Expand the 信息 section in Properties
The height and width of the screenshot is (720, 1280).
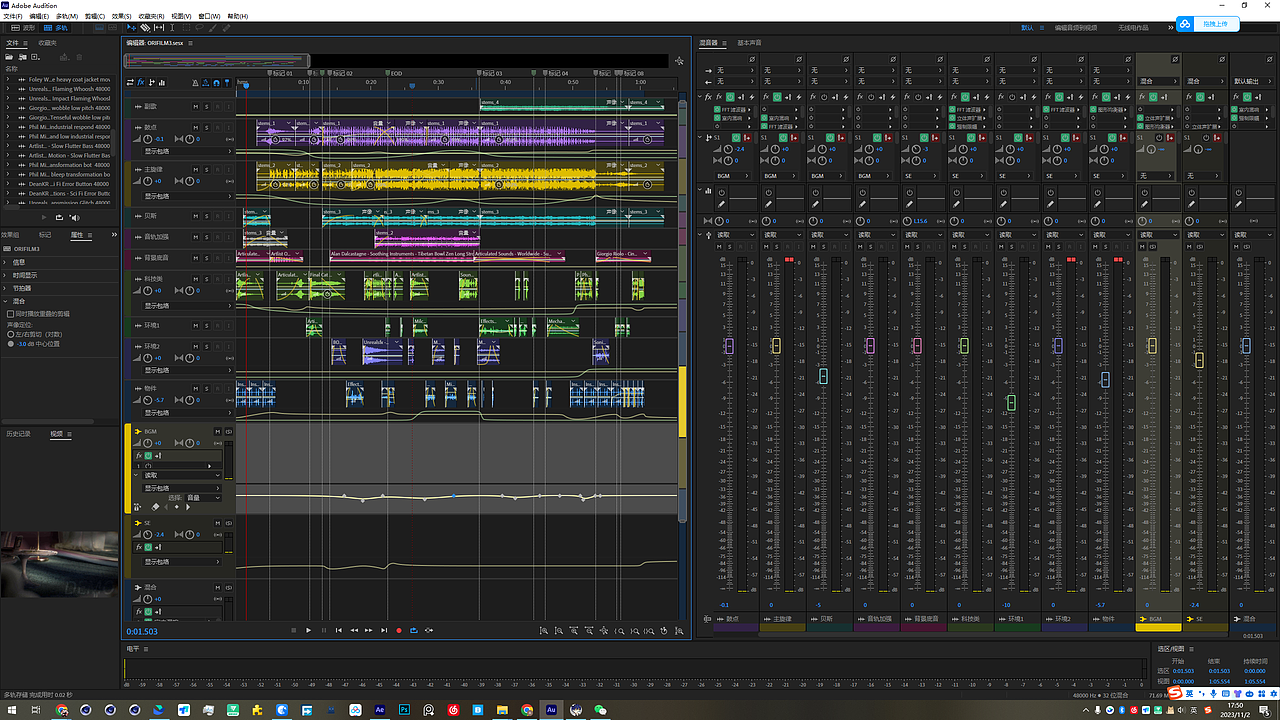(x=5, y=262)
